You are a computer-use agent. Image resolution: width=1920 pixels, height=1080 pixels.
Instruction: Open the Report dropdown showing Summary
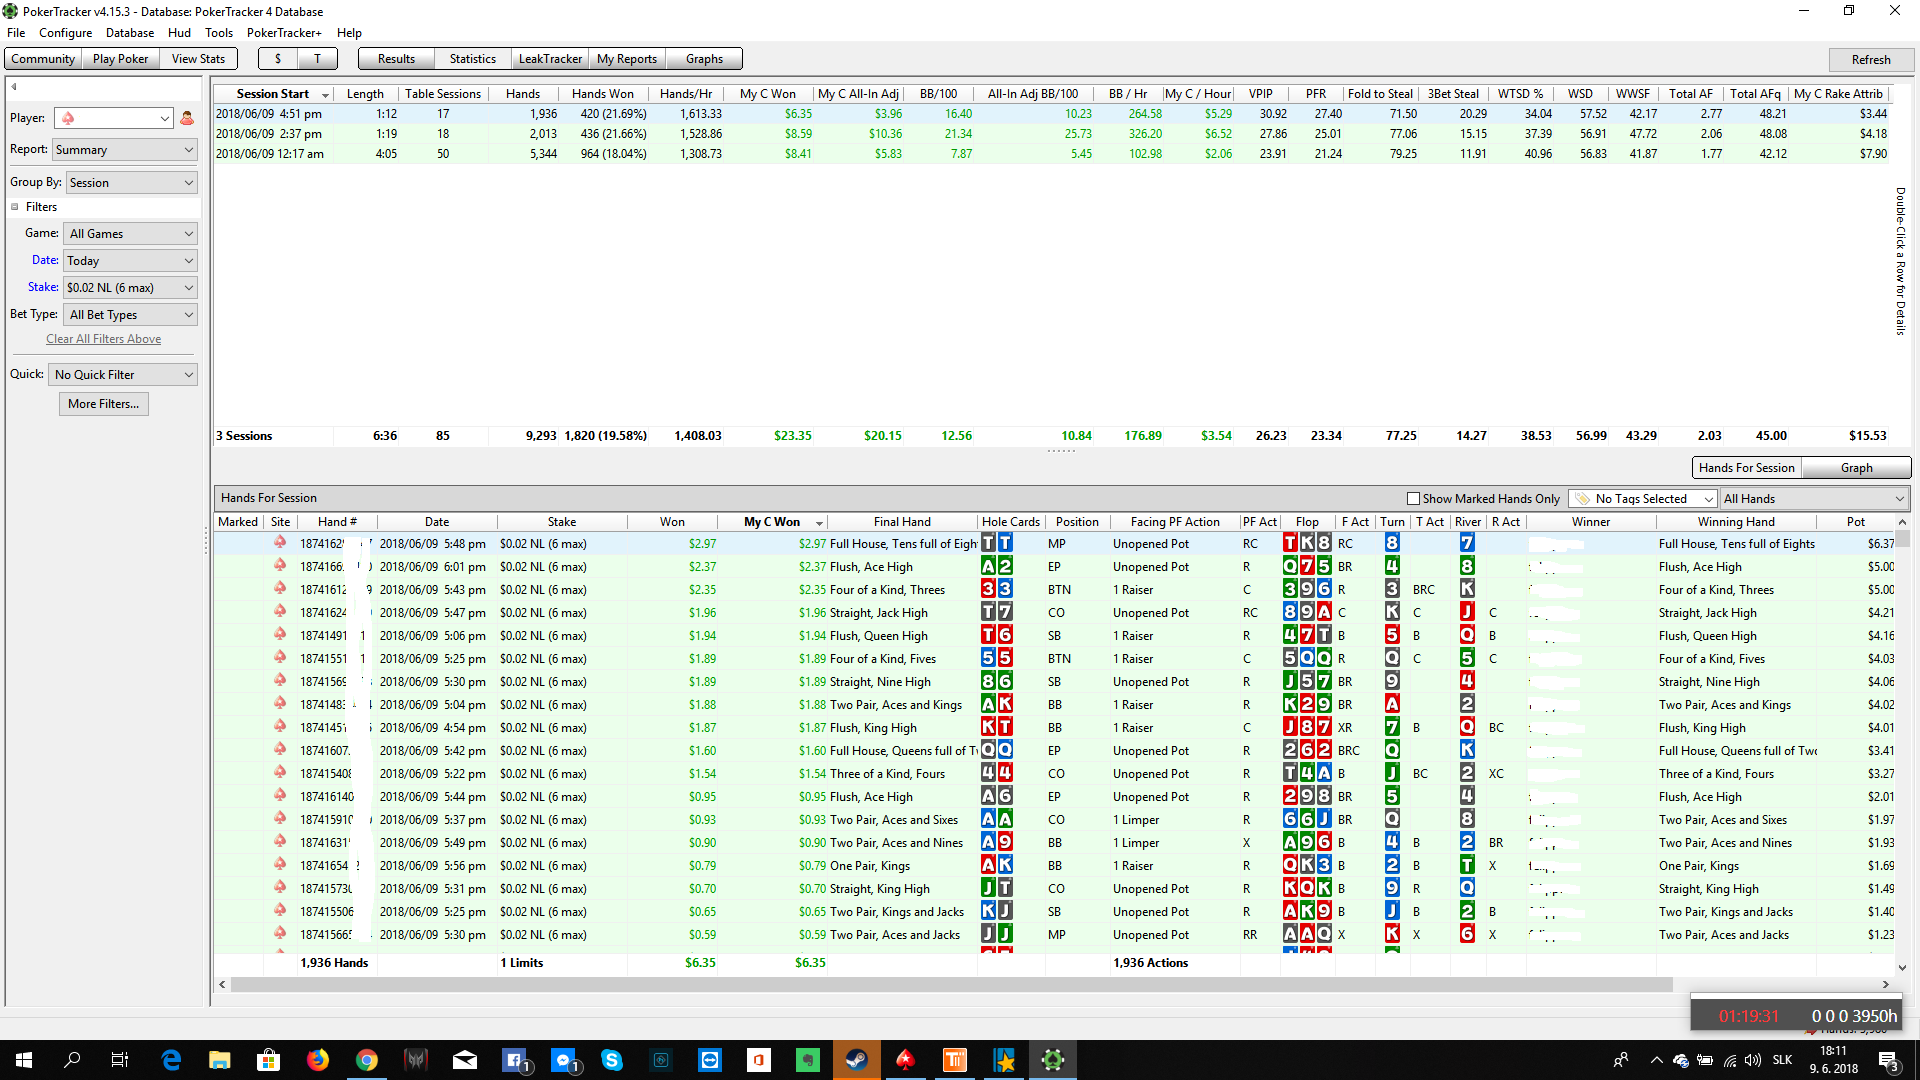(x=125, y=150)
